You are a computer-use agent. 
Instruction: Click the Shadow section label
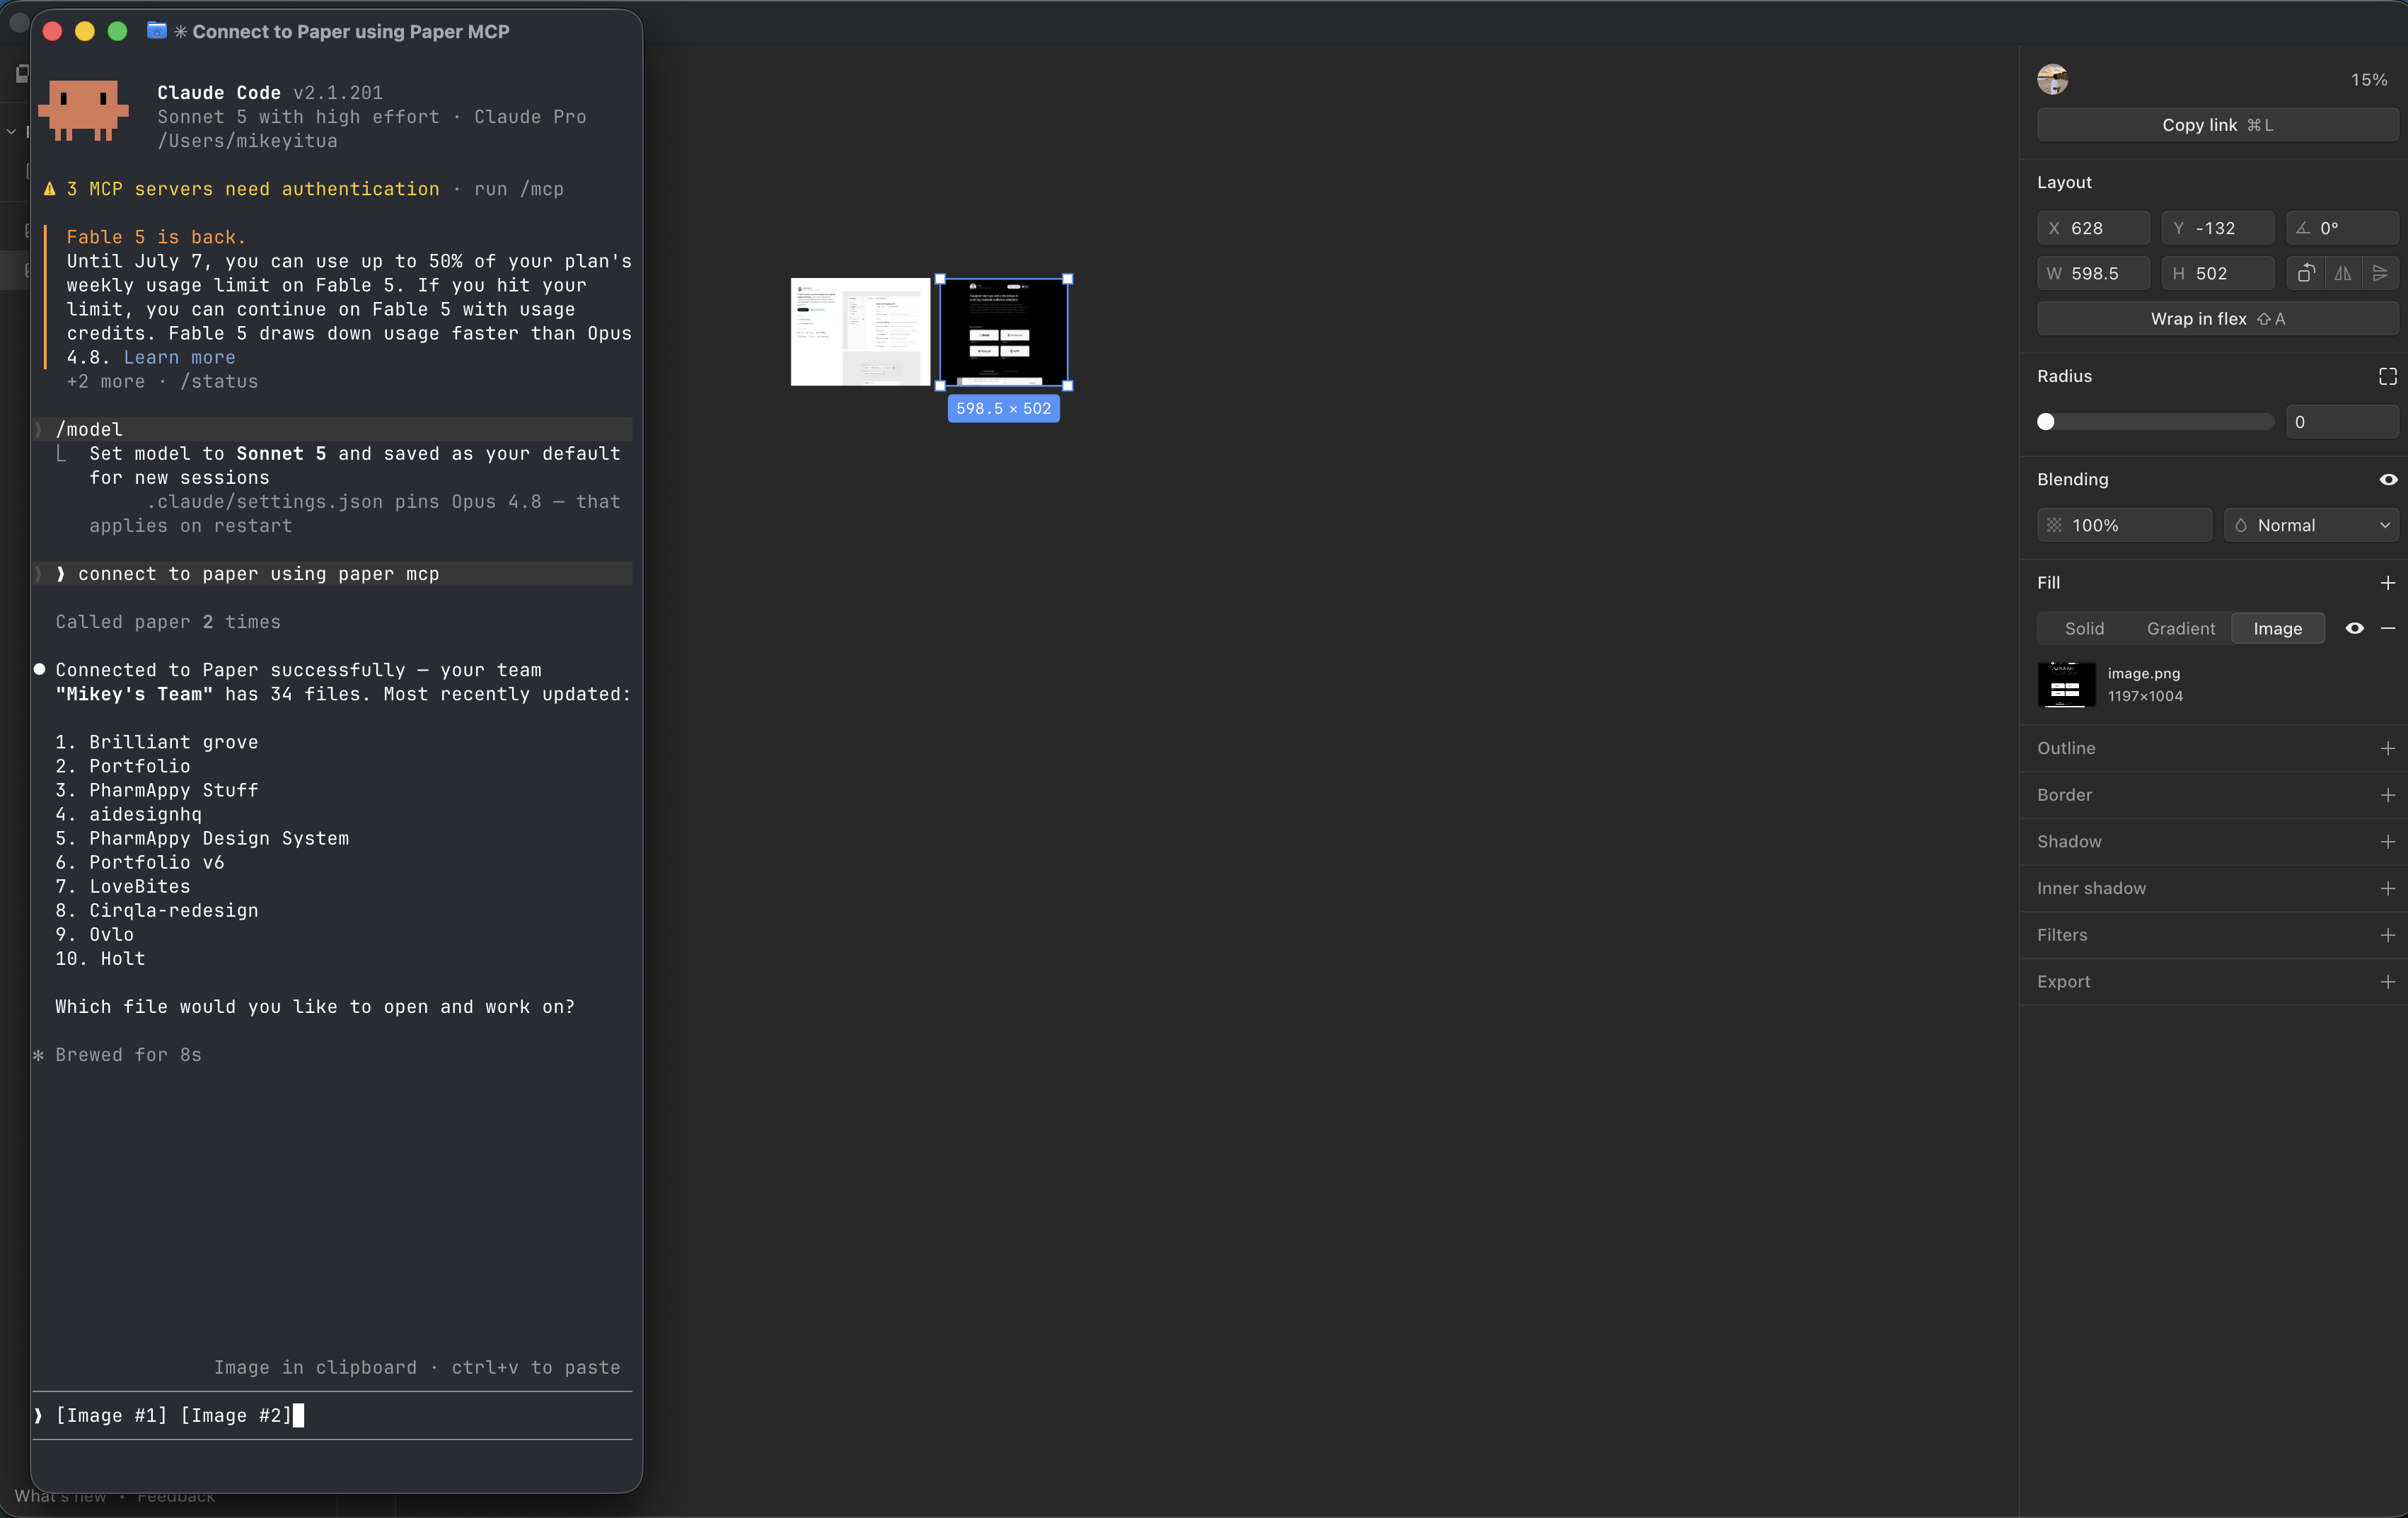(x=2069, y=842)
